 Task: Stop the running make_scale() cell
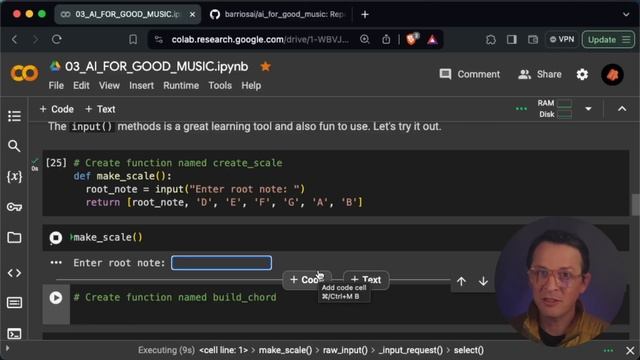click(x=56, y=238)
